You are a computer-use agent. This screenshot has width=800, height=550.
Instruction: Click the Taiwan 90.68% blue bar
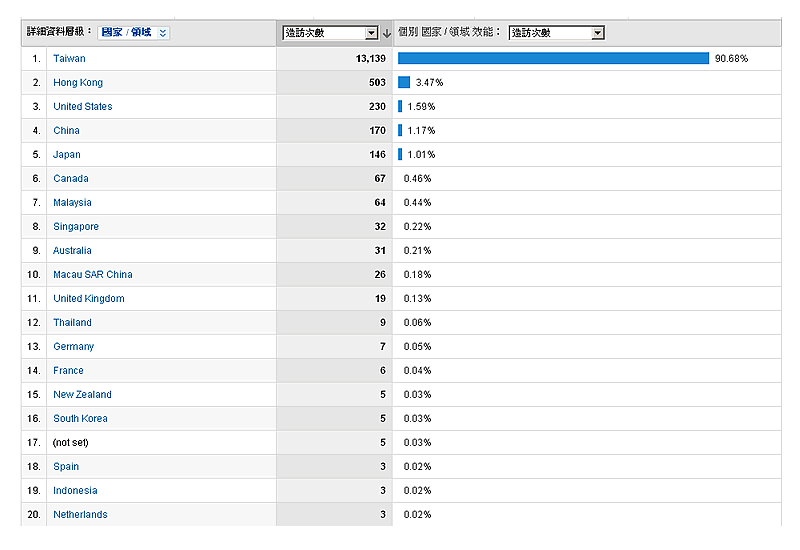click(x=553, y=58)
